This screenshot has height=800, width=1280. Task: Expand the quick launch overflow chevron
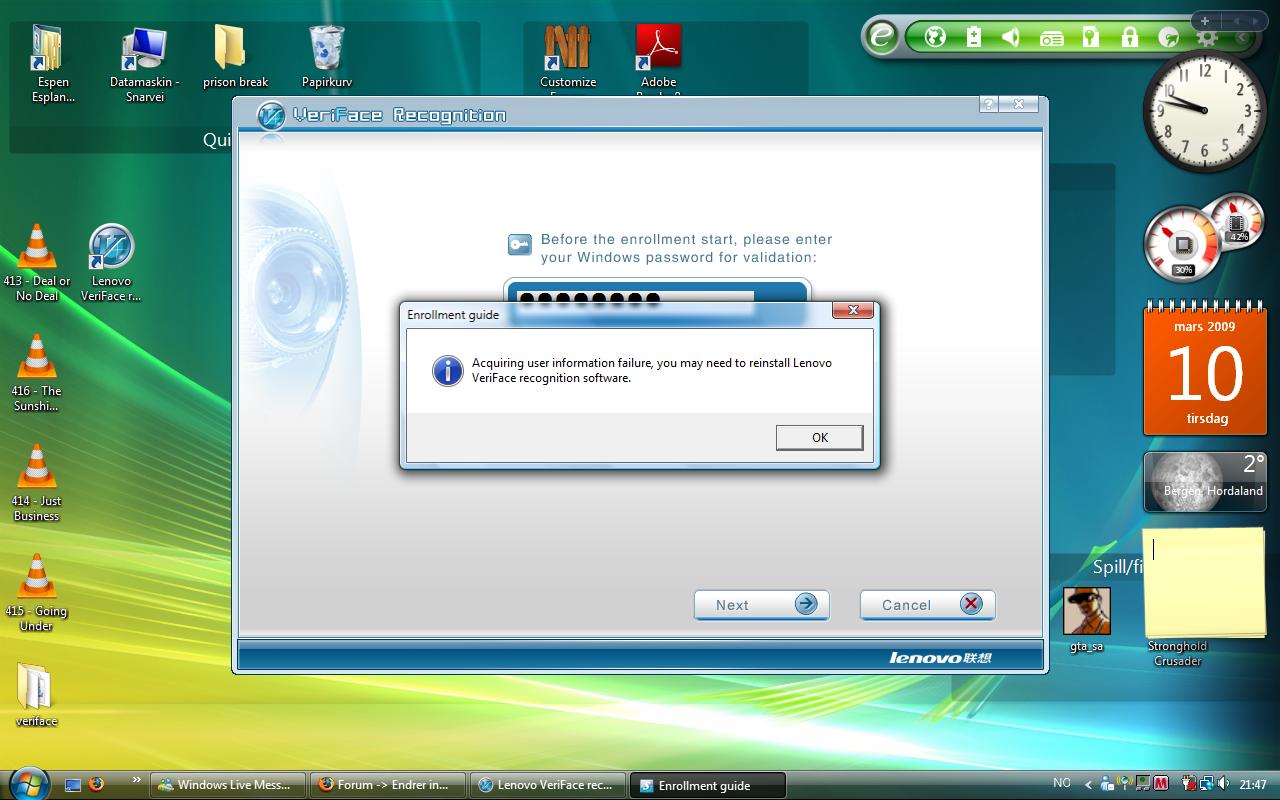click(x=137, y=780)
